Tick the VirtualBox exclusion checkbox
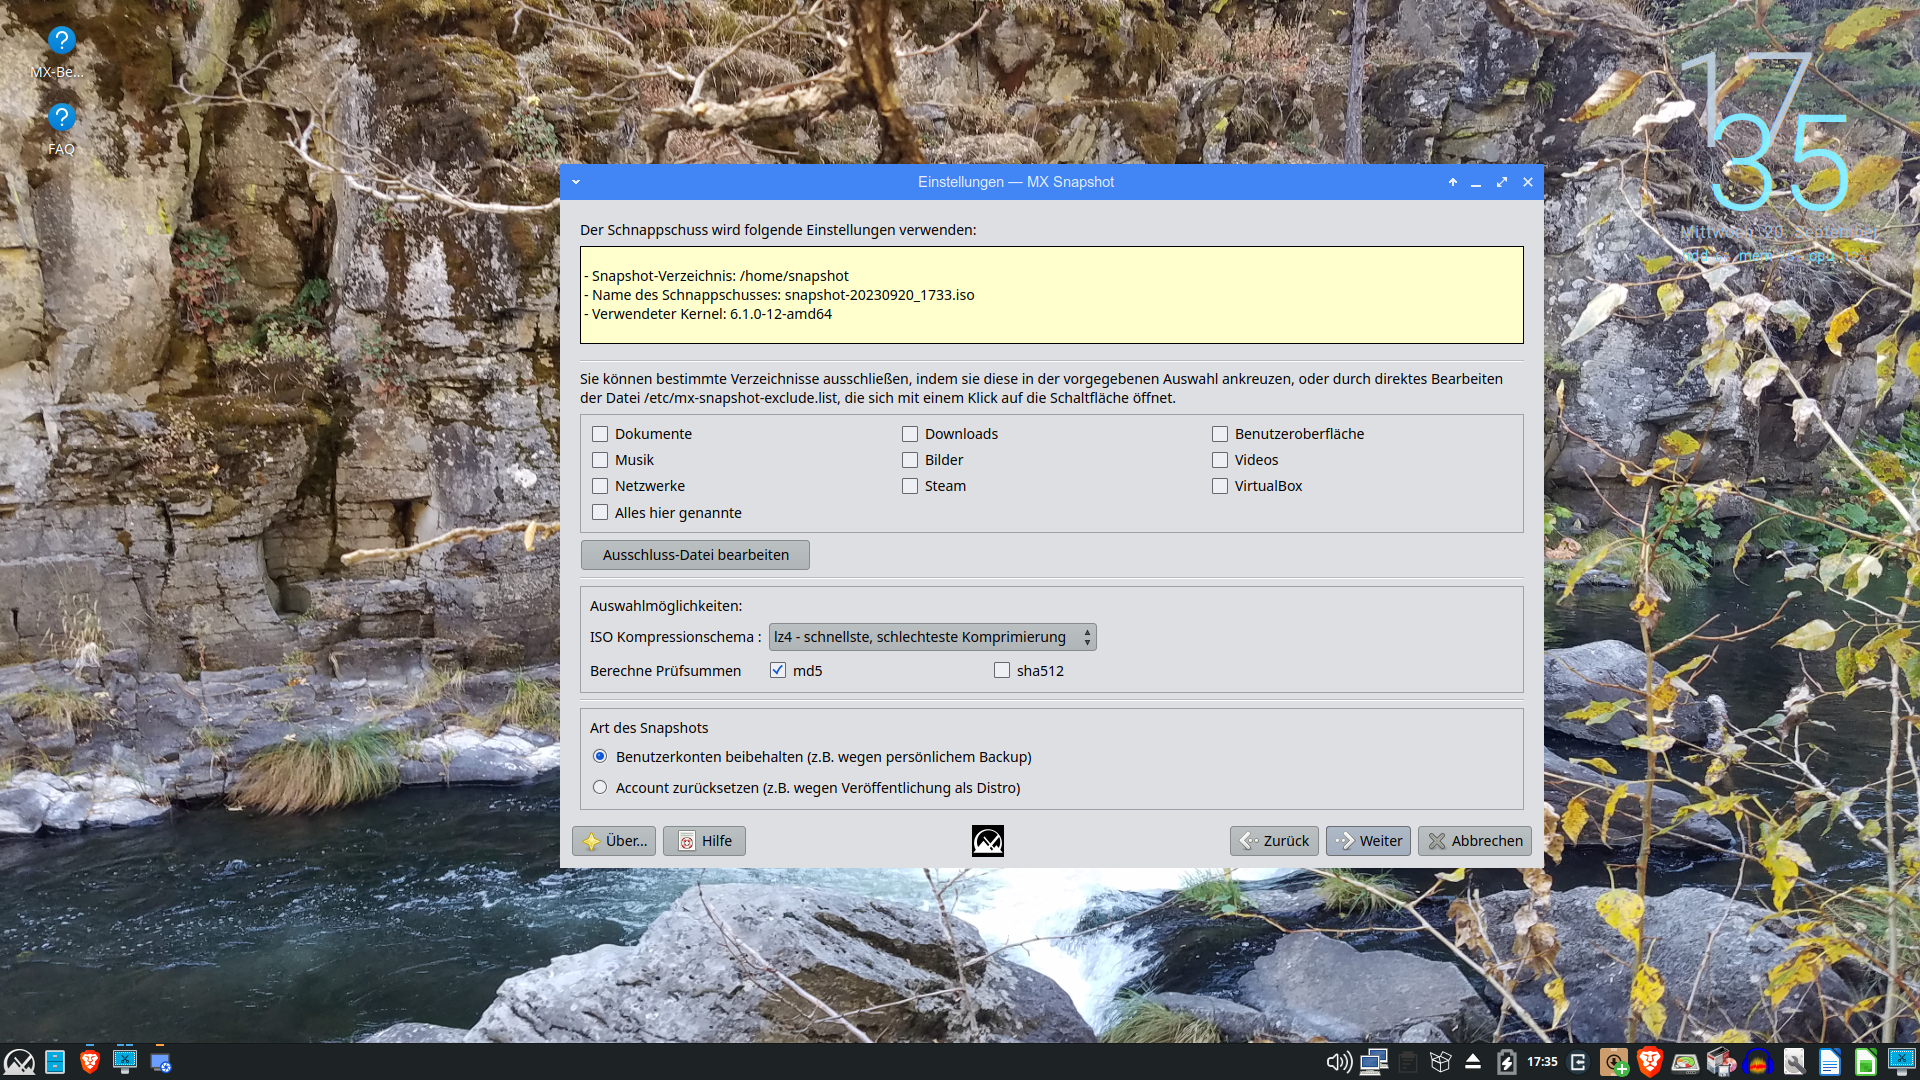The image size is (1920, 1080). point(1220,486)
